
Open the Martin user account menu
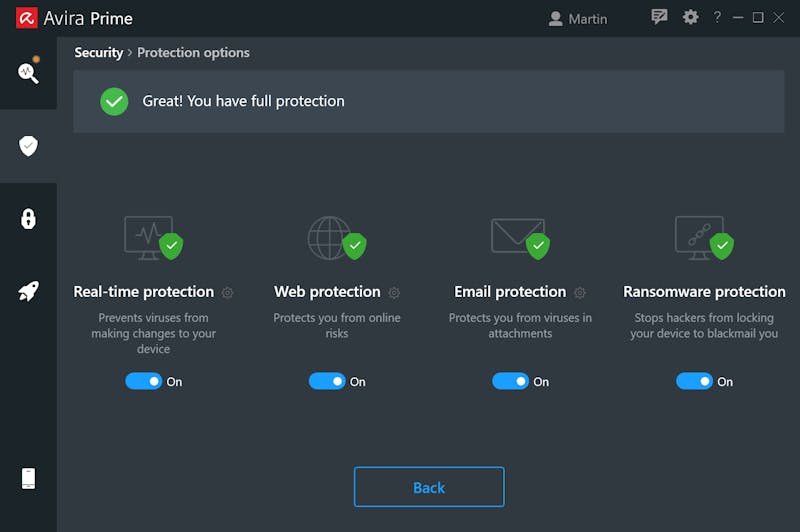(578, 19)
